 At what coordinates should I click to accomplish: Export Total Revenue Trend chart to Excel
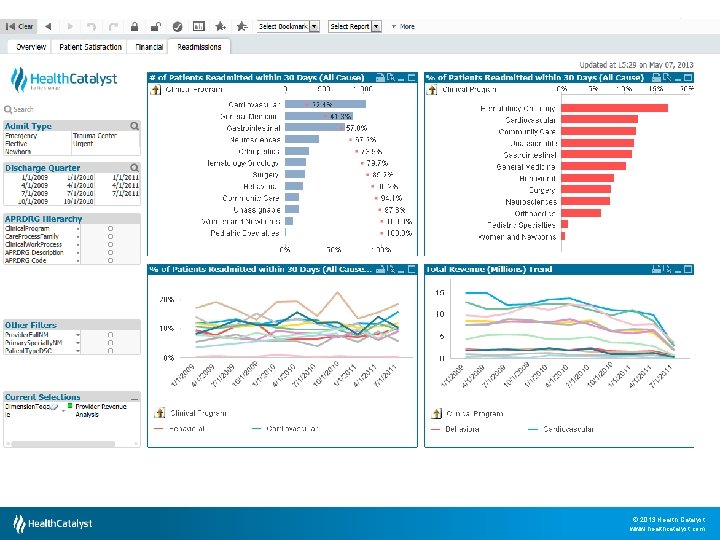click(x=667, y=269)
